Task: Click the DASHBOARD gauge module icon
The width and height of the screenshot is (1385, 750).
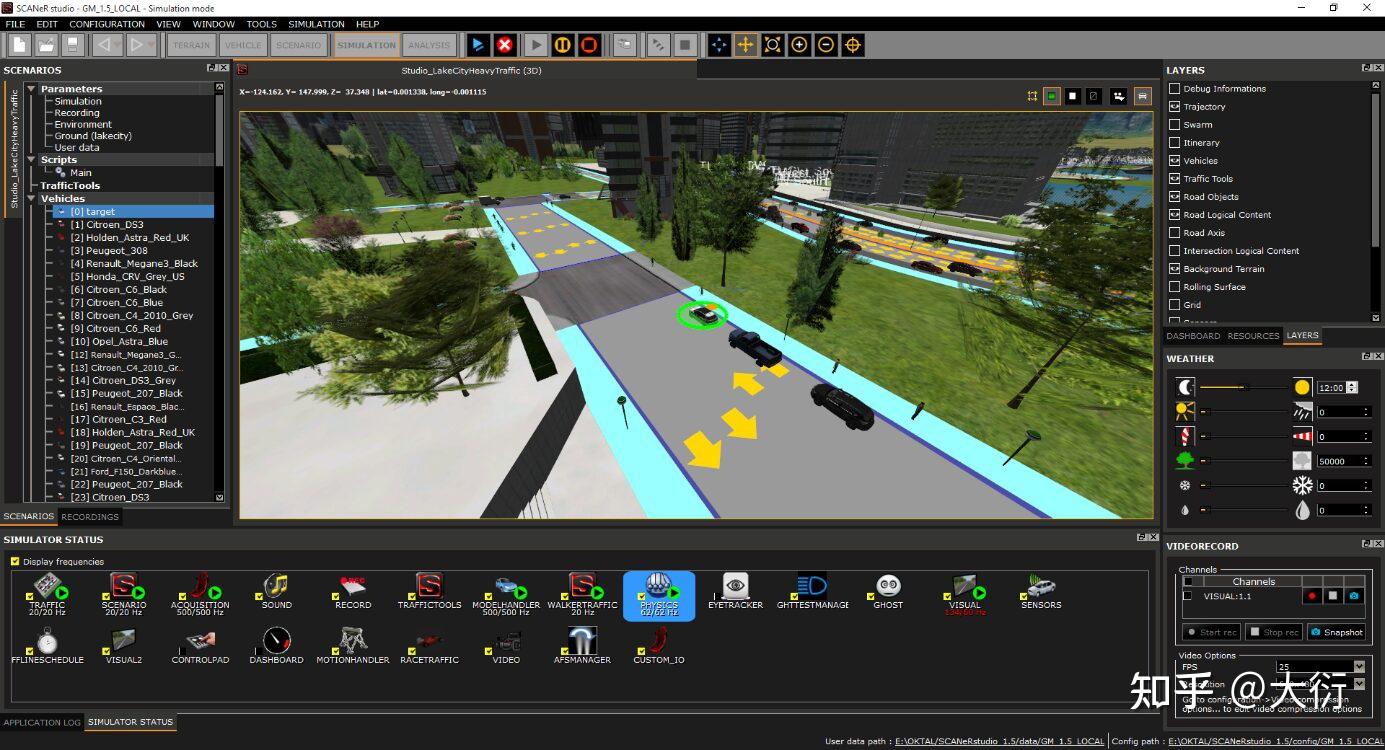Action: click(x=276, y=646)
